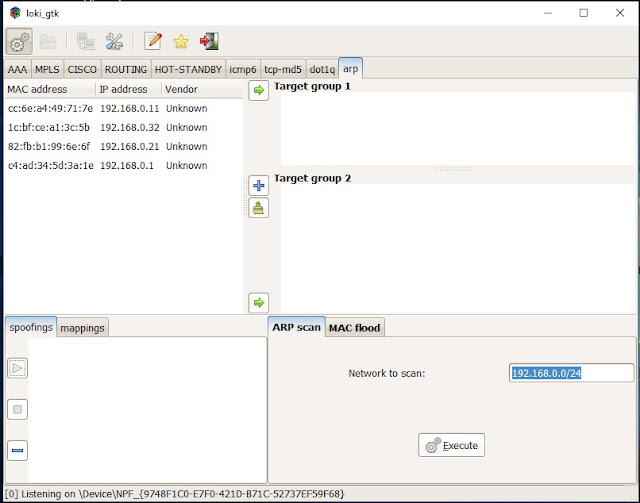Add host using Target group 2 arrow
Image resolution: width=640 pixels, height=503 pixels.
click(258, 301)
